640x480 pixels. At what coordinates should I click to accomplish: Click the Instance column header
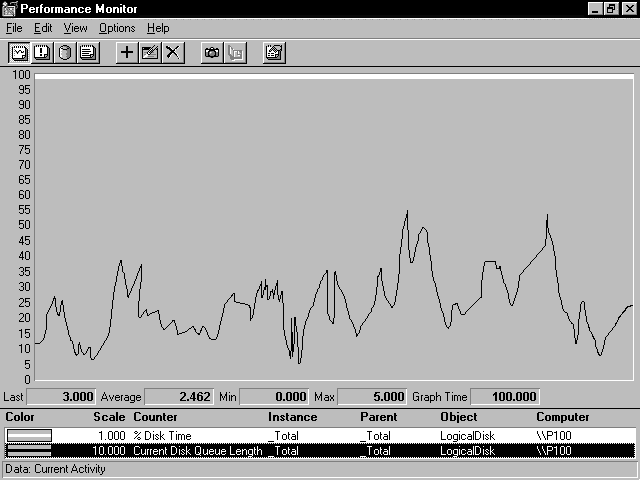292,417
